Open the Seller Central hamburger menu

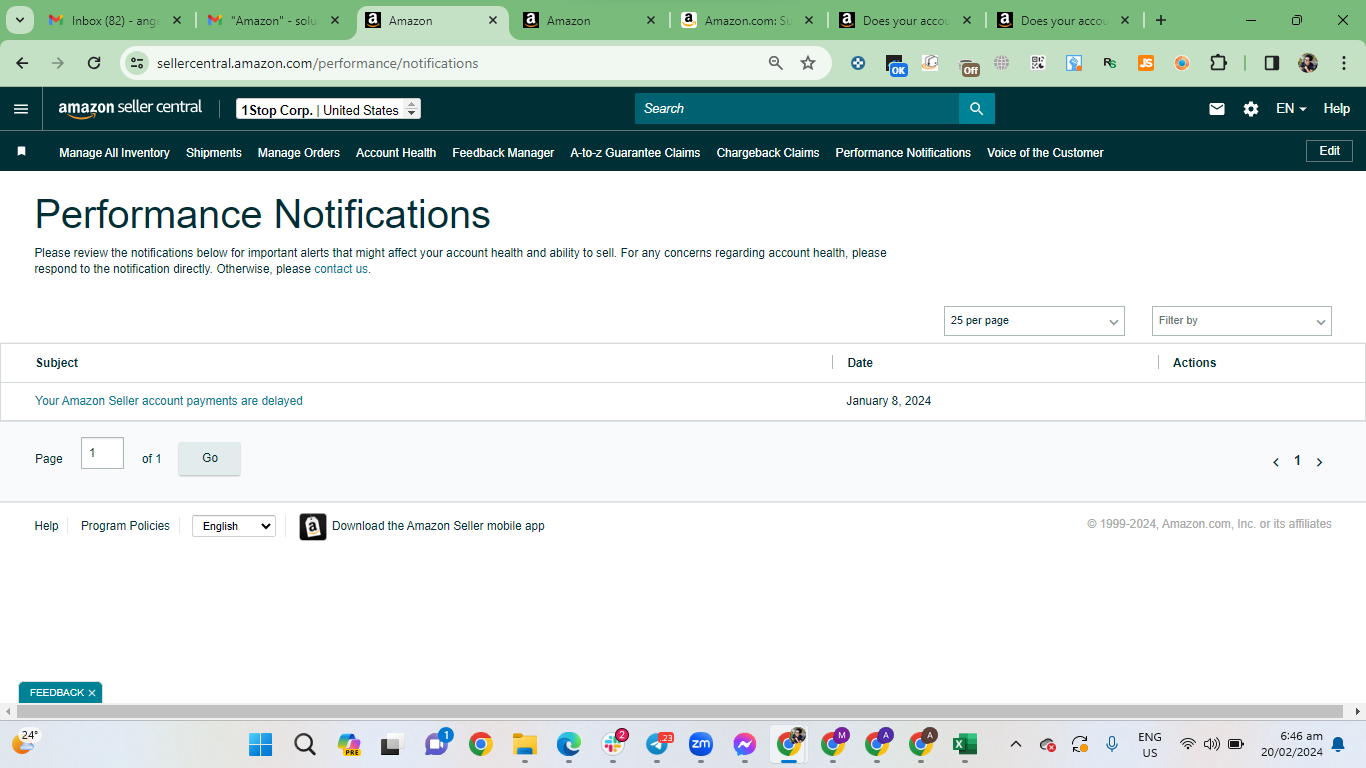click(x=21, y=109)
